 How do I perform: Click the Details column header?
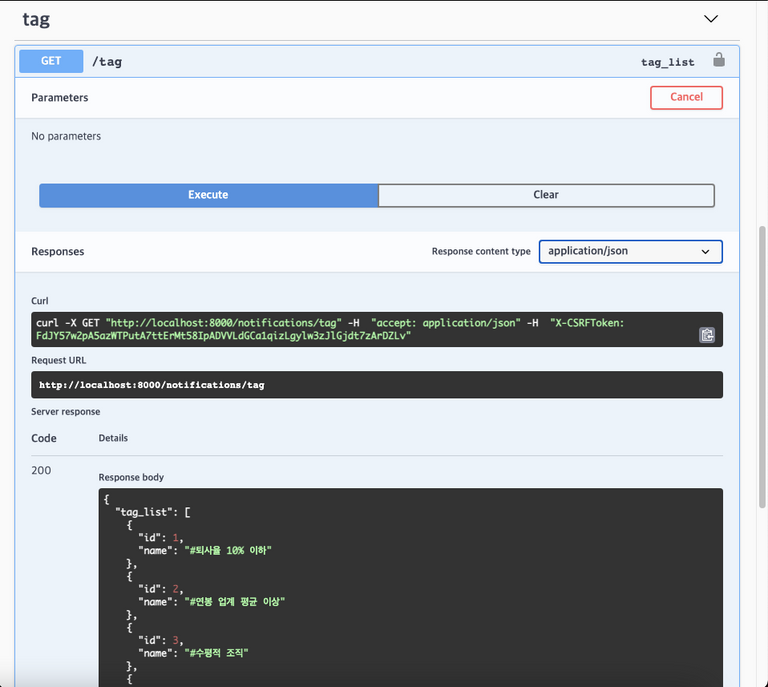(x=113, y=438)
